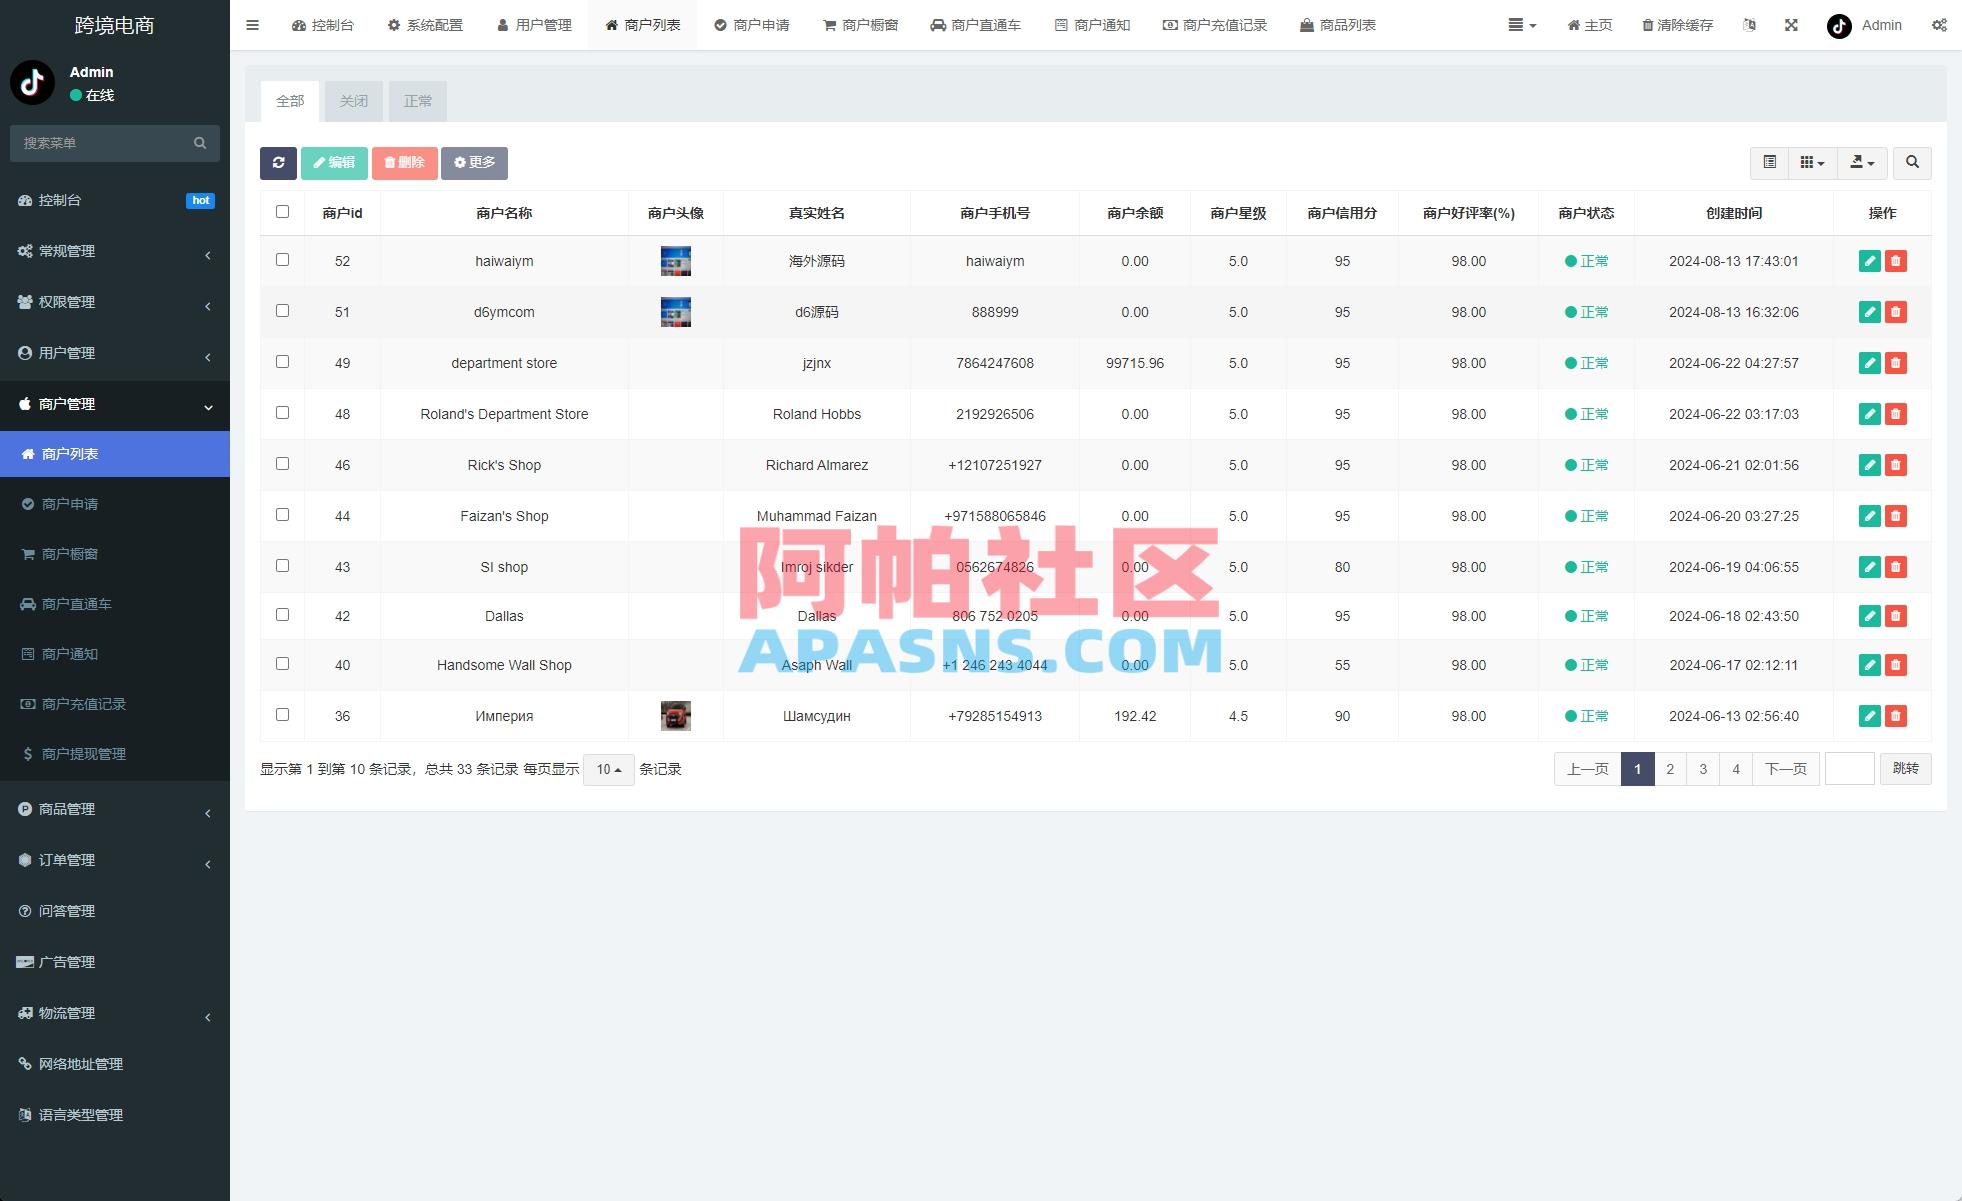
Task: Select the 商户直通车 icon in top navigation
Action: click(938, 25)
